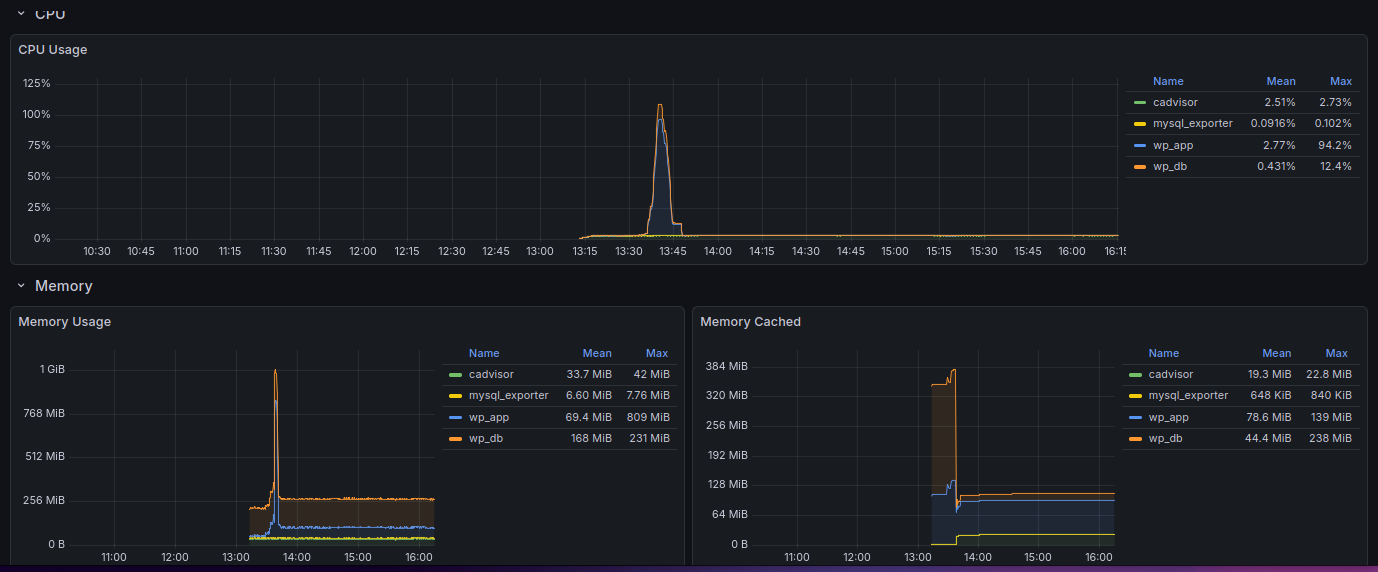Viewport: 1378px width, 572px height.
Task: Open the CPU Usage panel title menu
Action: click(52, 49)
